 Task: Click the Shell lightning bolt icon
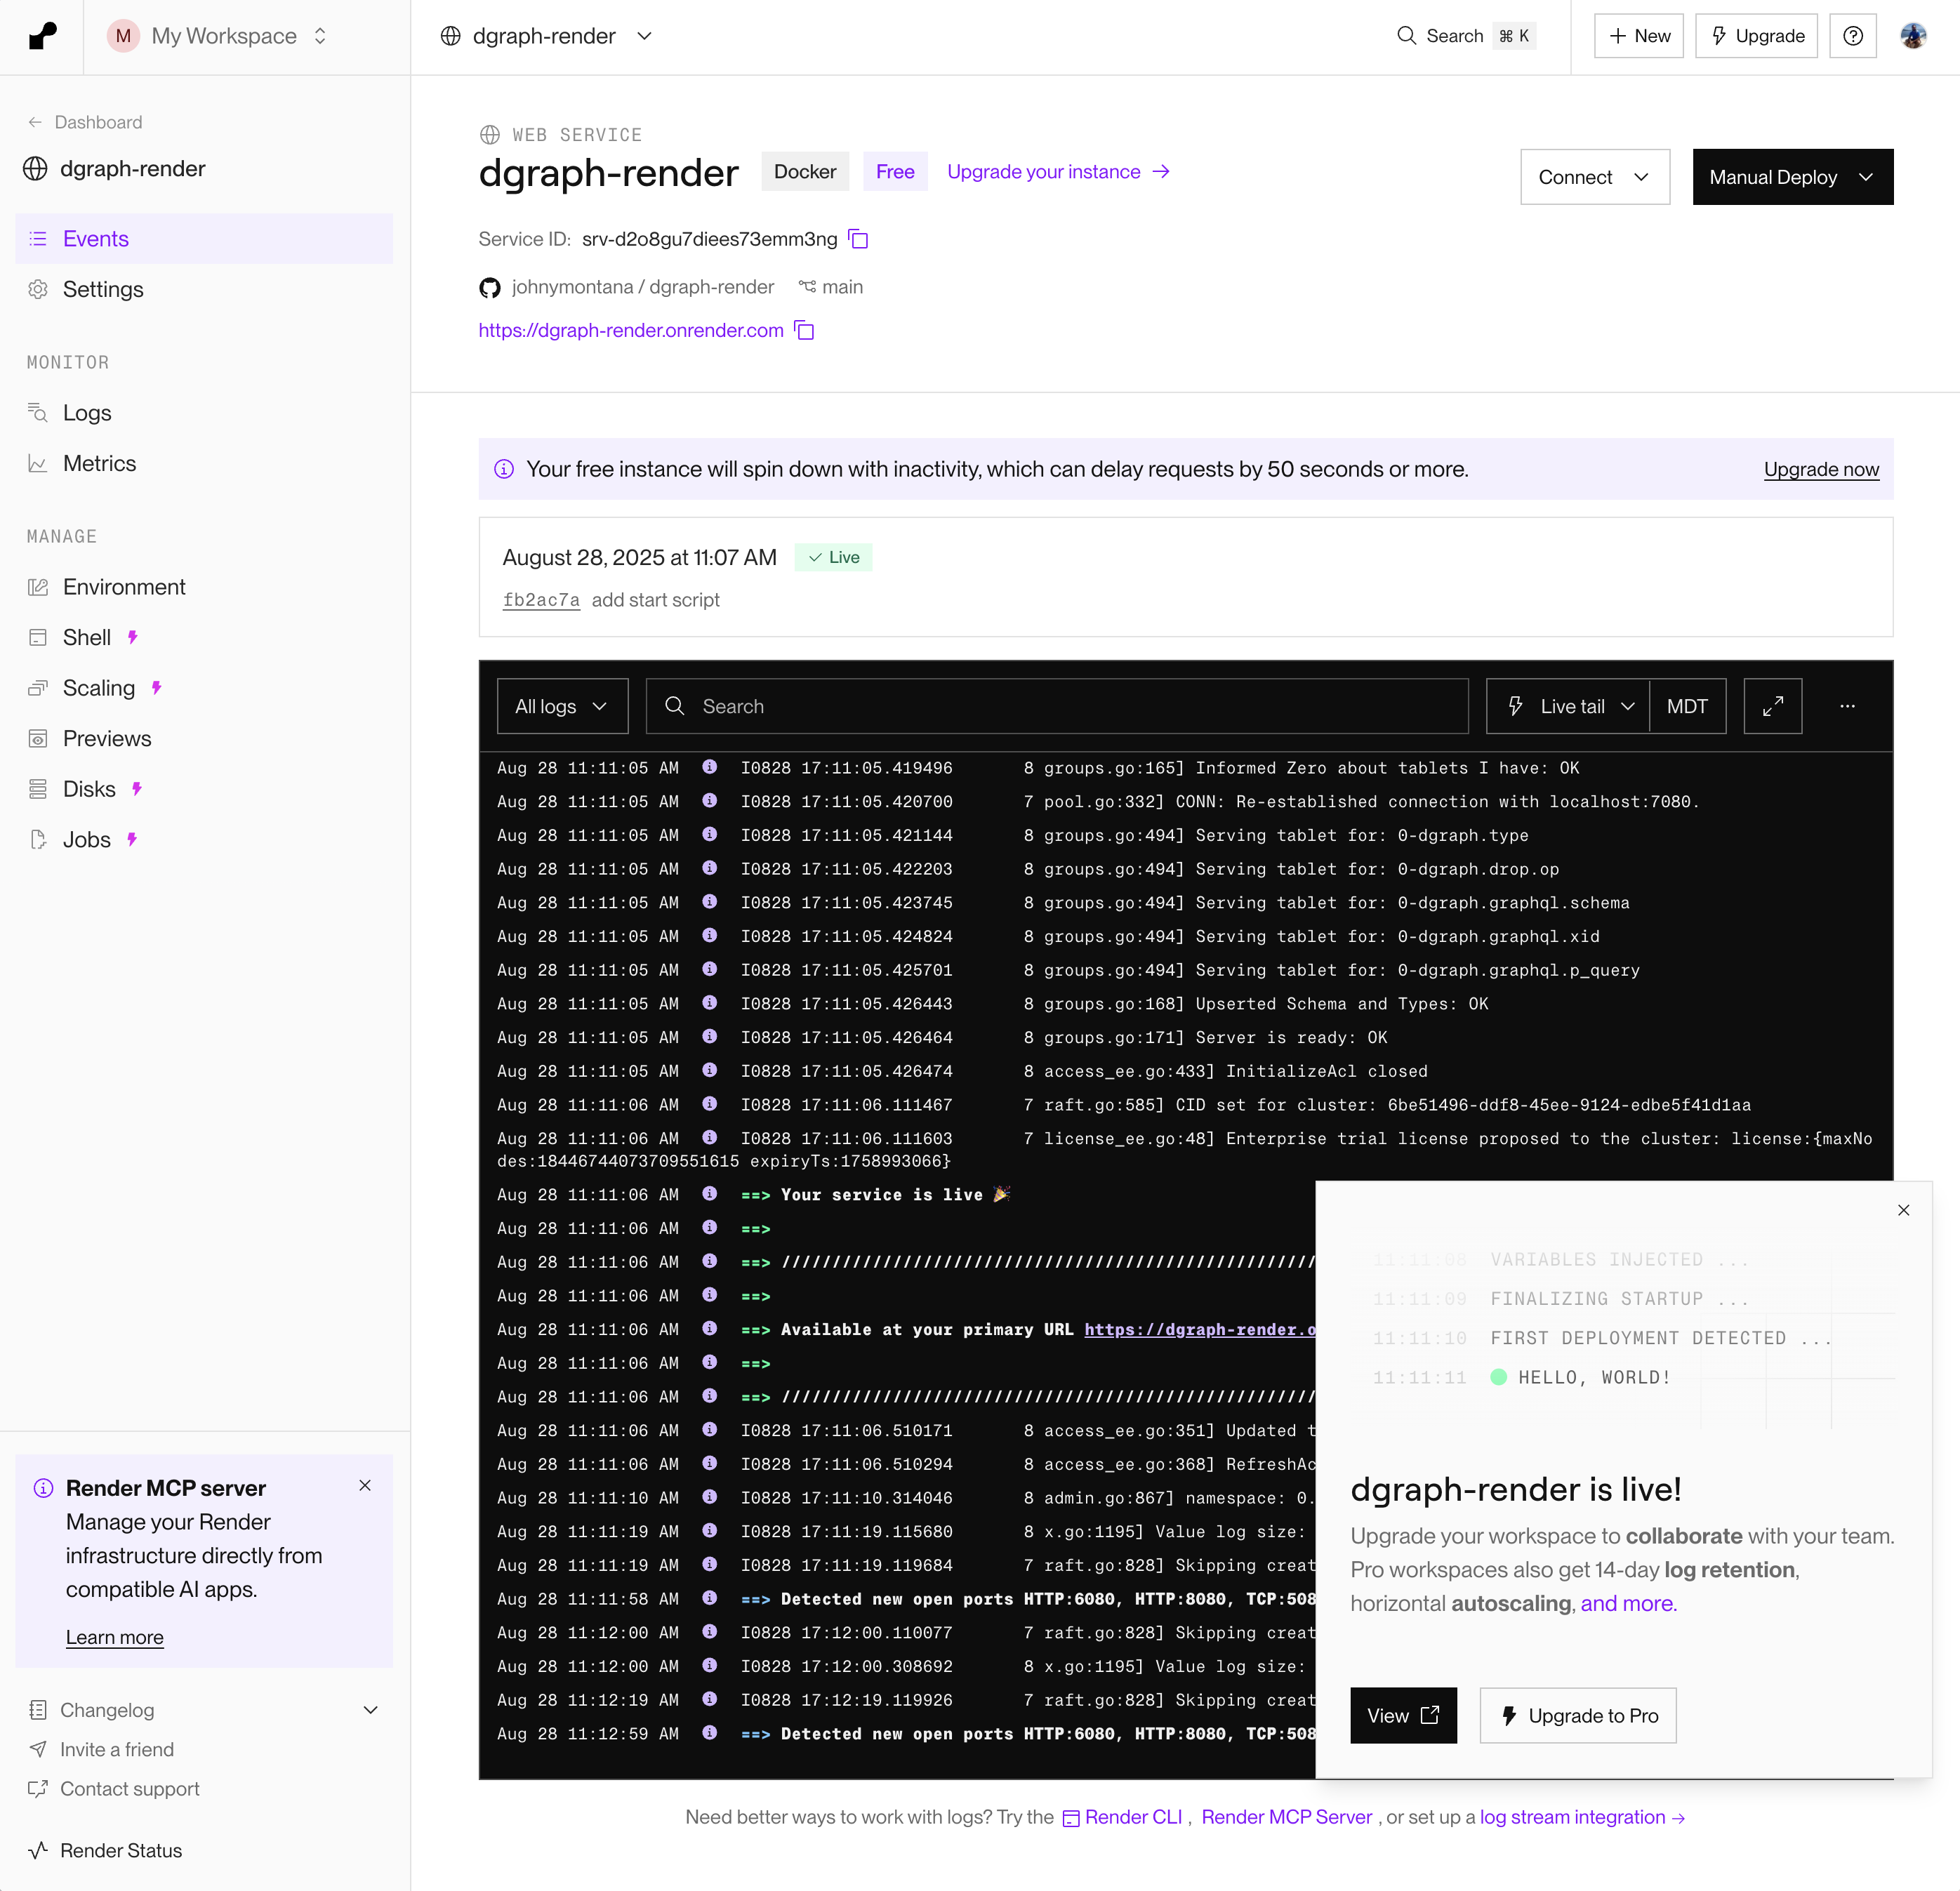[x=133, y=637]
